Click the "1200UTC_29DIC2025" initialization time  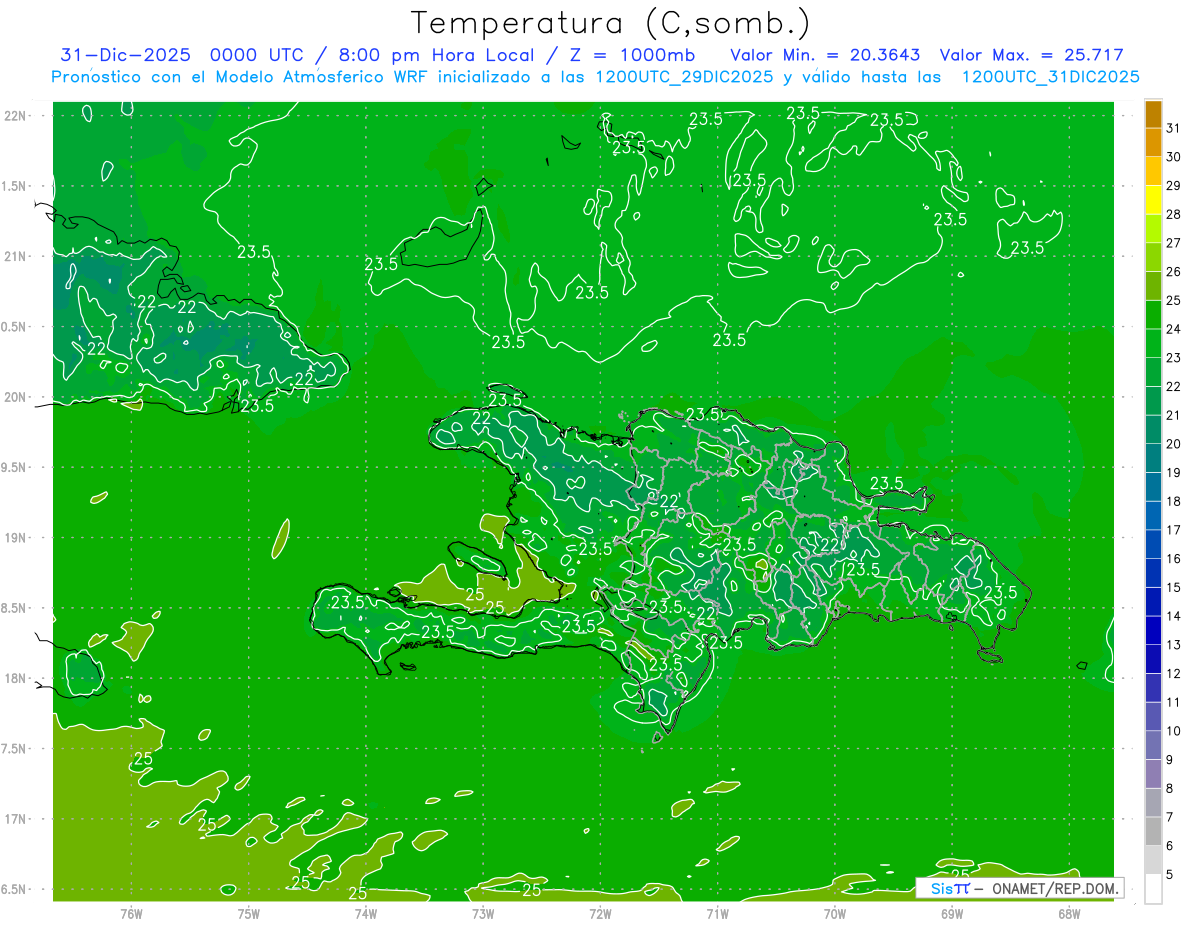tap(682, 77)
